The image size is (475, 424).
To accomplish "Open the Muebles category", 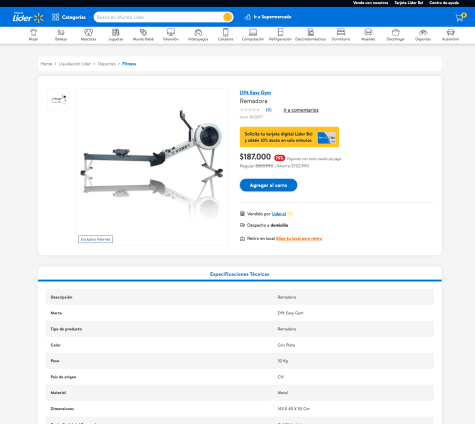I will (368, 35).
